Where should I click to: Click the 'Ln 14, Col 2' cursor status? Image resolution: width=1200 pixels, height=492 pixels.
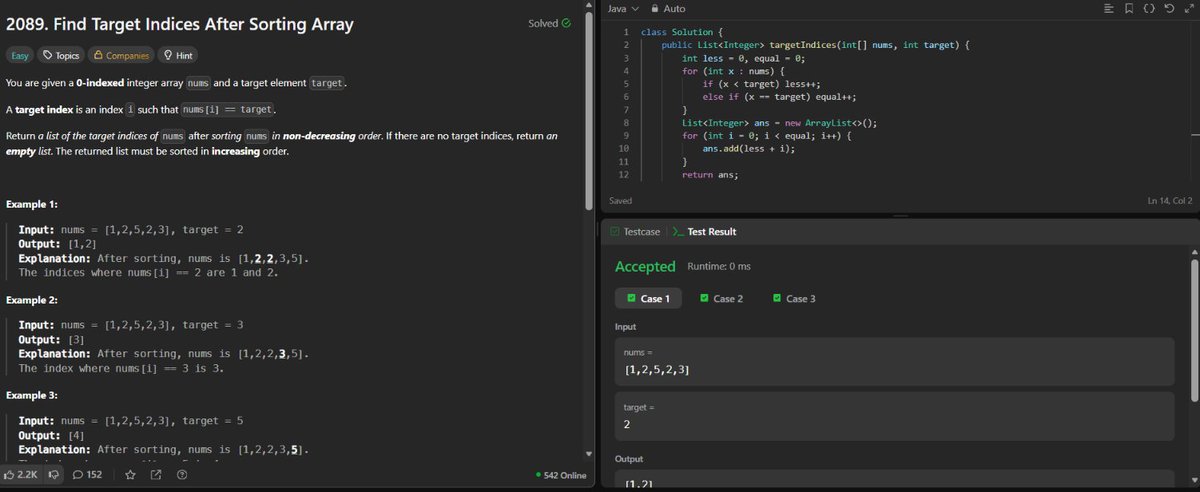[x=1171, y=201]
